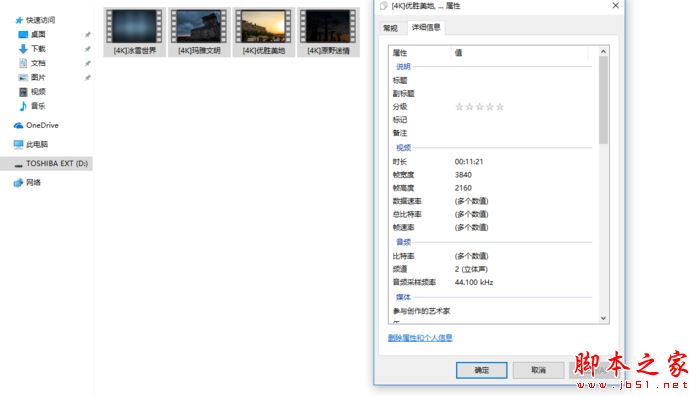Open the 下载 downloads arrow icon

pos(23,49)
